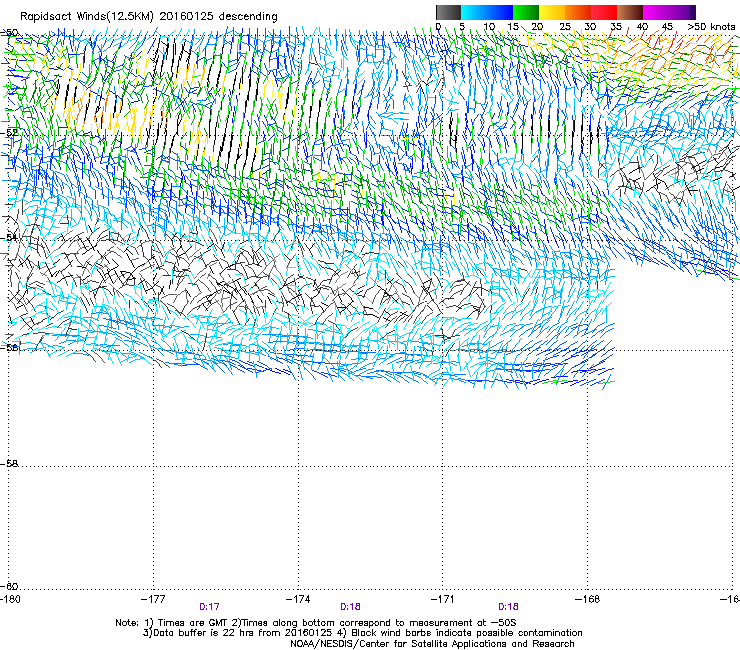Image resolution: width=740 pixels, height=650 pixels.
Task: Click the '>50 knots' legend label
Action: [711, 26]
